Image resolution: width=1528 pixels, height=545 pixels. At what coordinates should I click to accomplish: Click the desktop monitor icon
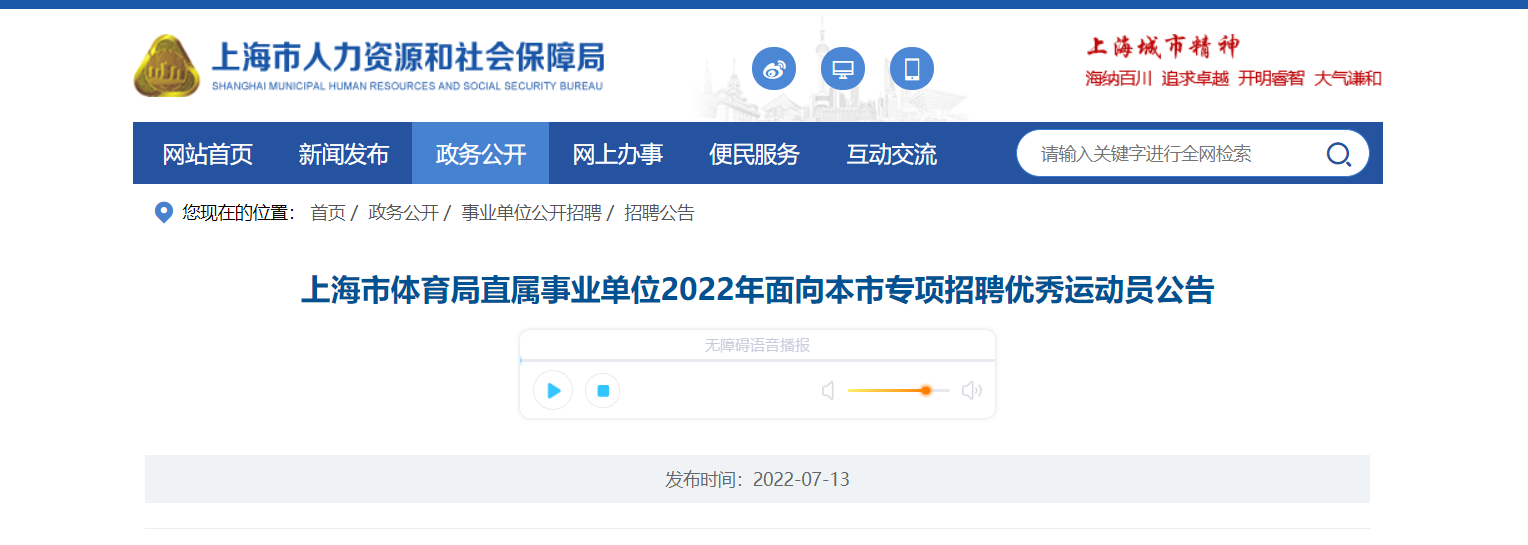coord(843,69)
